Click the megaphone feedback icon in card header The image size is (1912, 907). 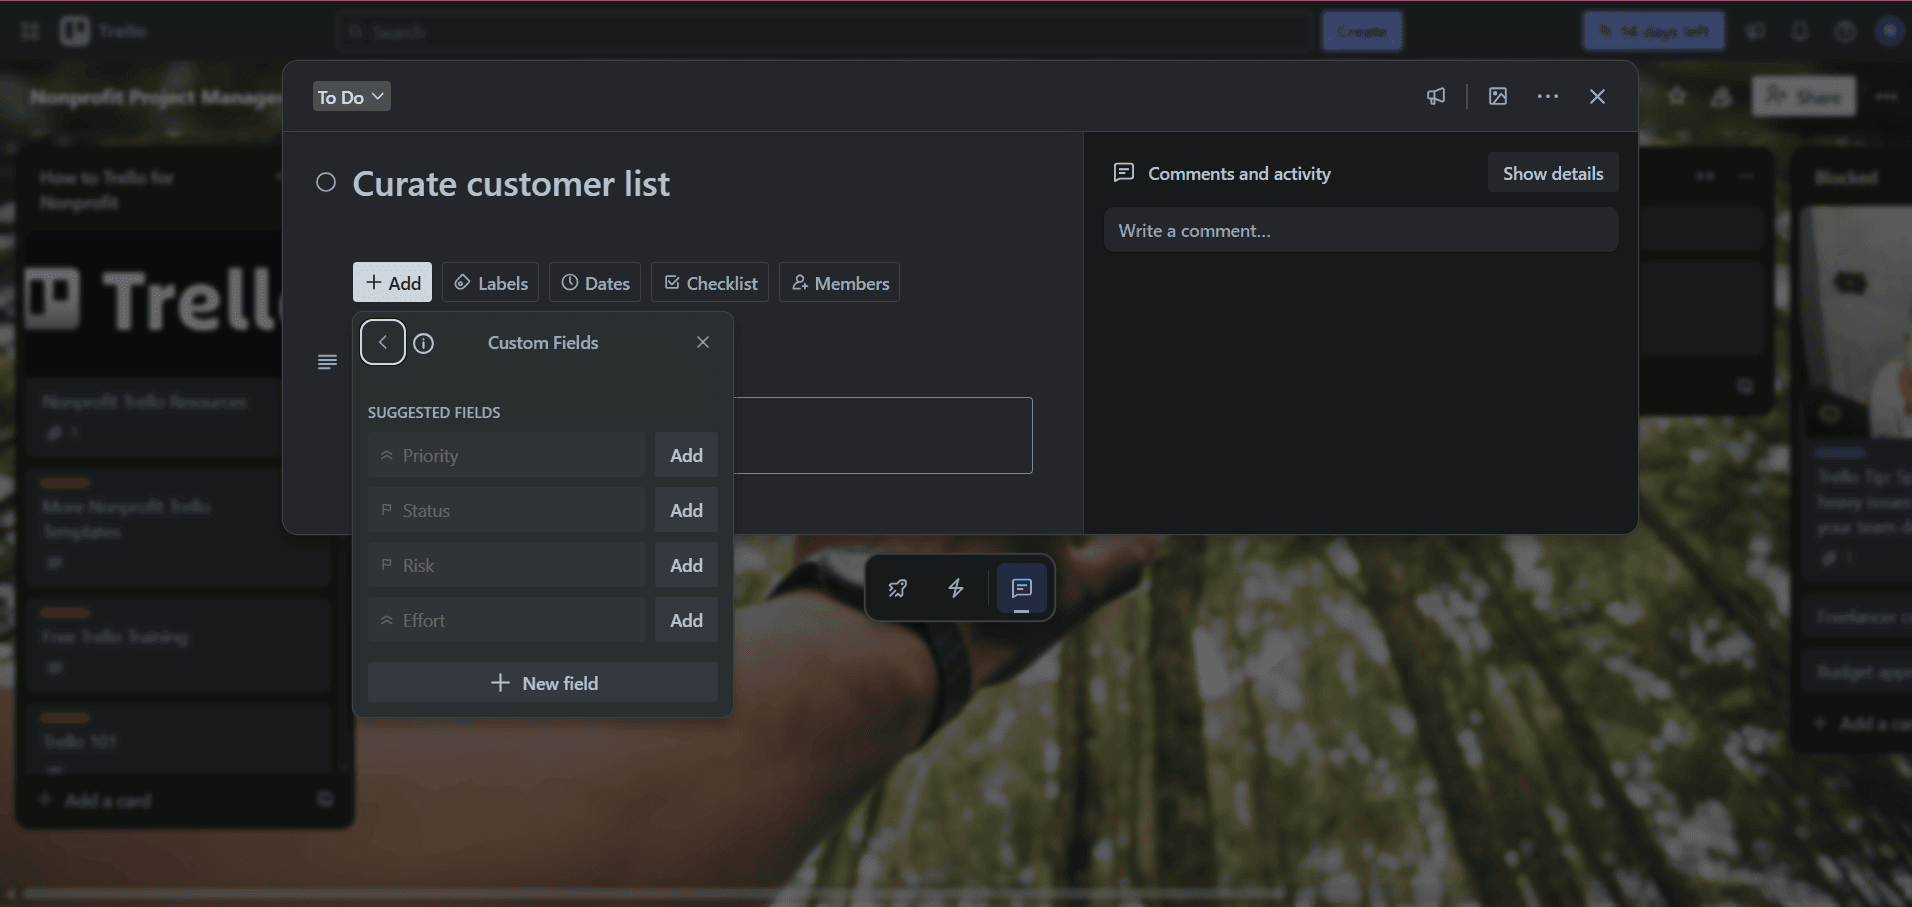pyautogui.click(x=1436, y=96)
